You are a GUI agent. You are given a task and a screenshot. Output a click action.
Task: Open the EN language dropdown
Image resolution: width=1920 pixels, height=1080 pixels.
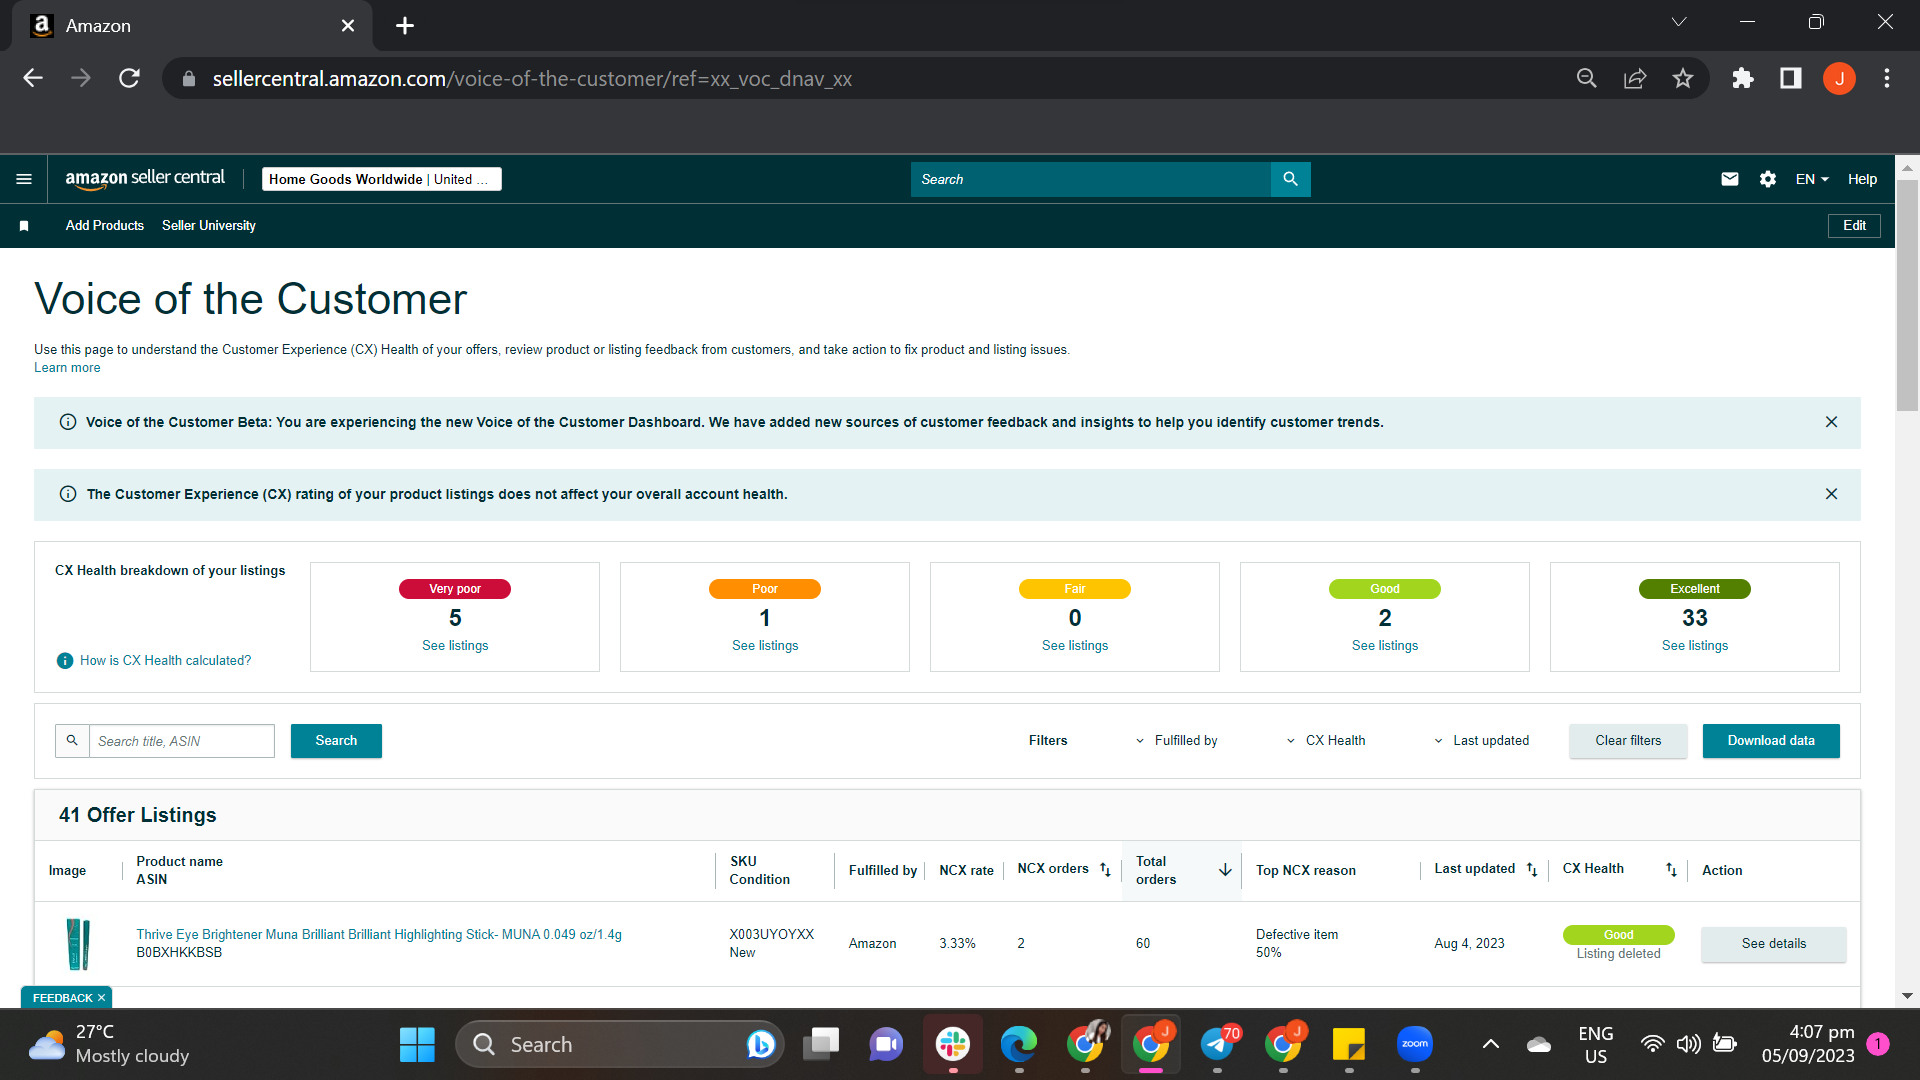click(1812, 179)
